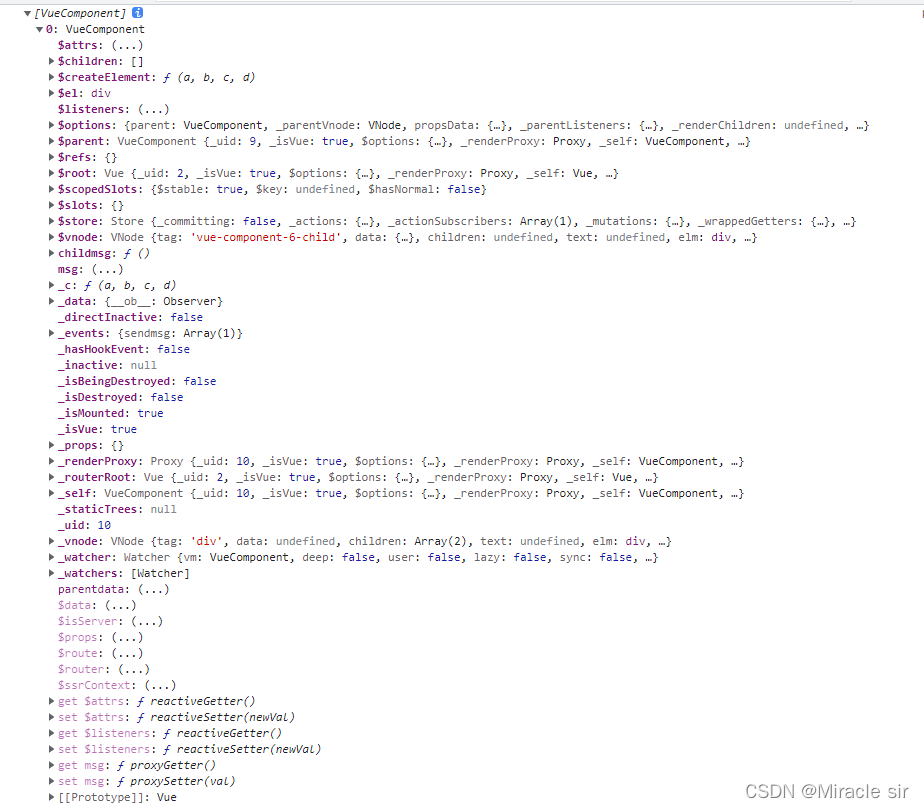Select the _directInactive: false row

[130, 317]
